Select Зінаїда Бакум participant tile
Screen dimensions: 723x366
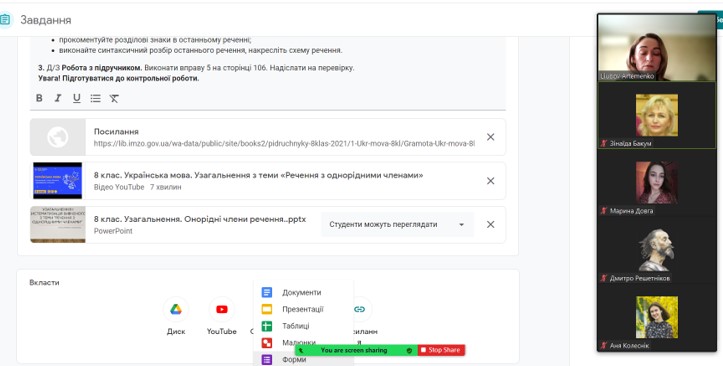pyautogui.click(x=657, y=115)
